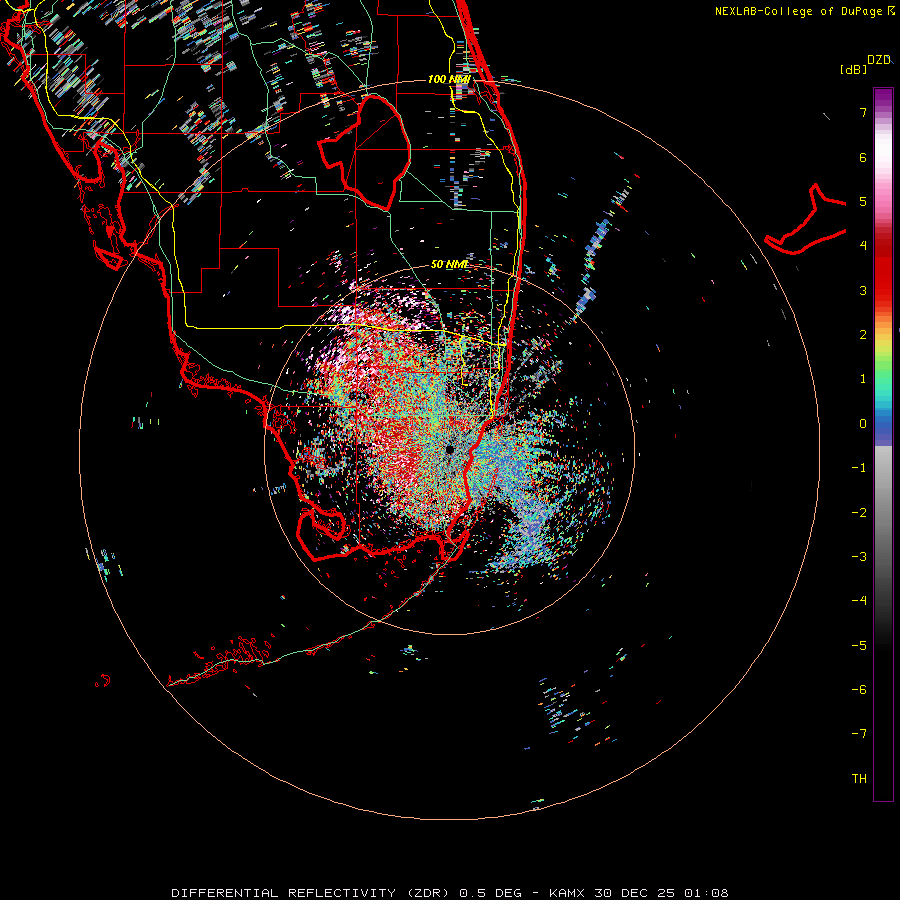Click the DIFFERENTIAL REFLECTIVITY (ZDR) title text
This screenshot has height=900, width=900.
tap(312, 893)
